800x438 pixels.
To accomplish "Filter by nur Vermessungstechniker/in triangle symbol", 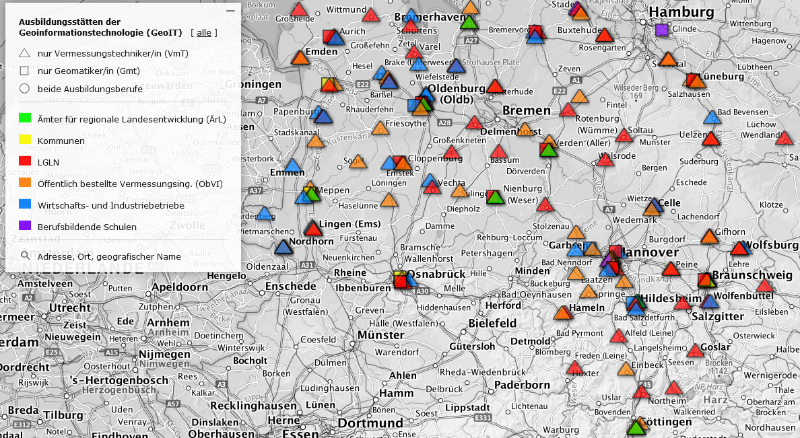I will [x=24, y=52].
